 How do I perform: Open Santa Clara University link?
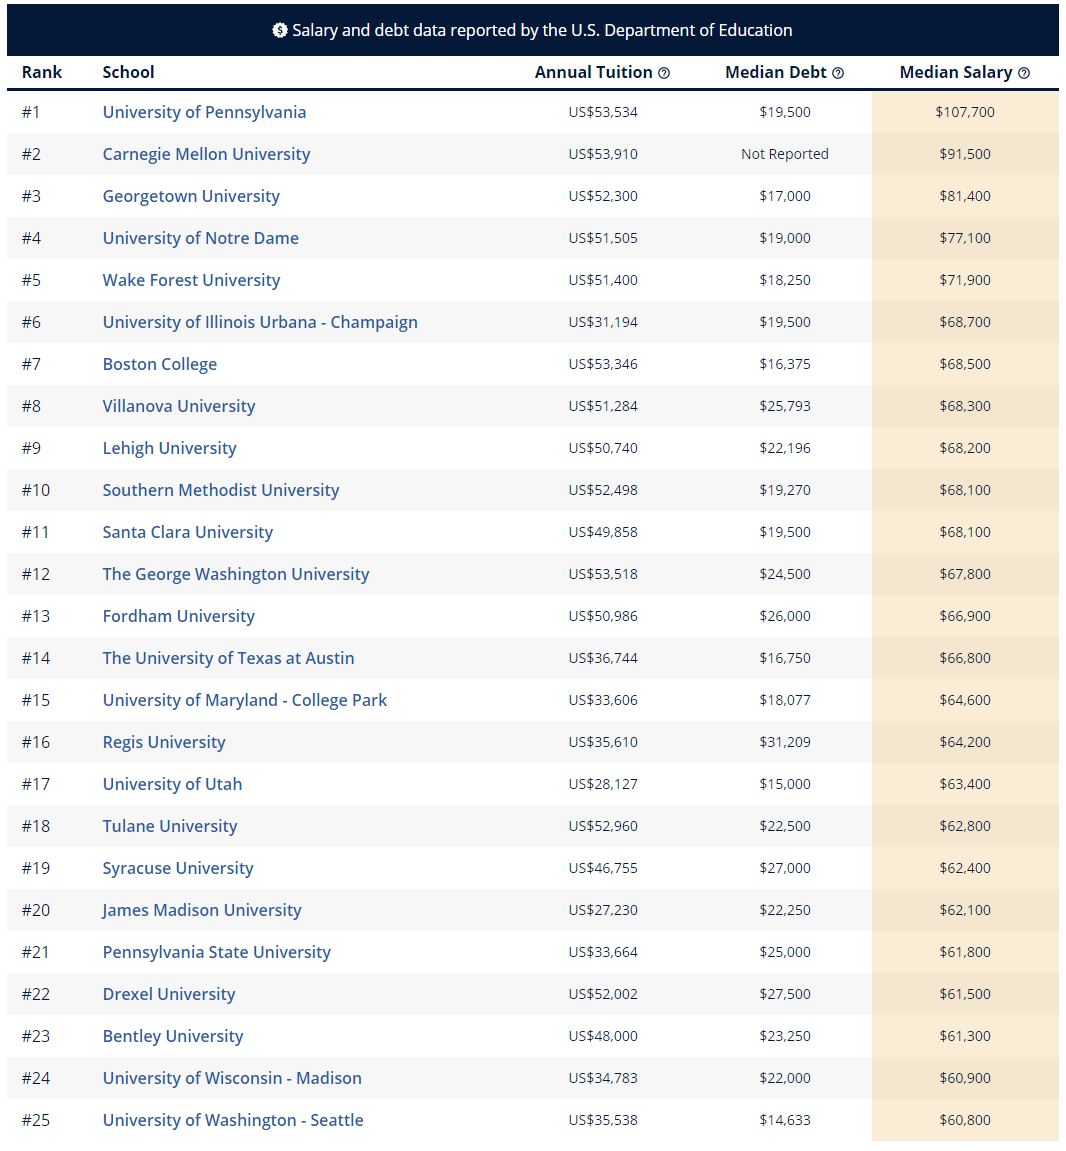point(187,532)
